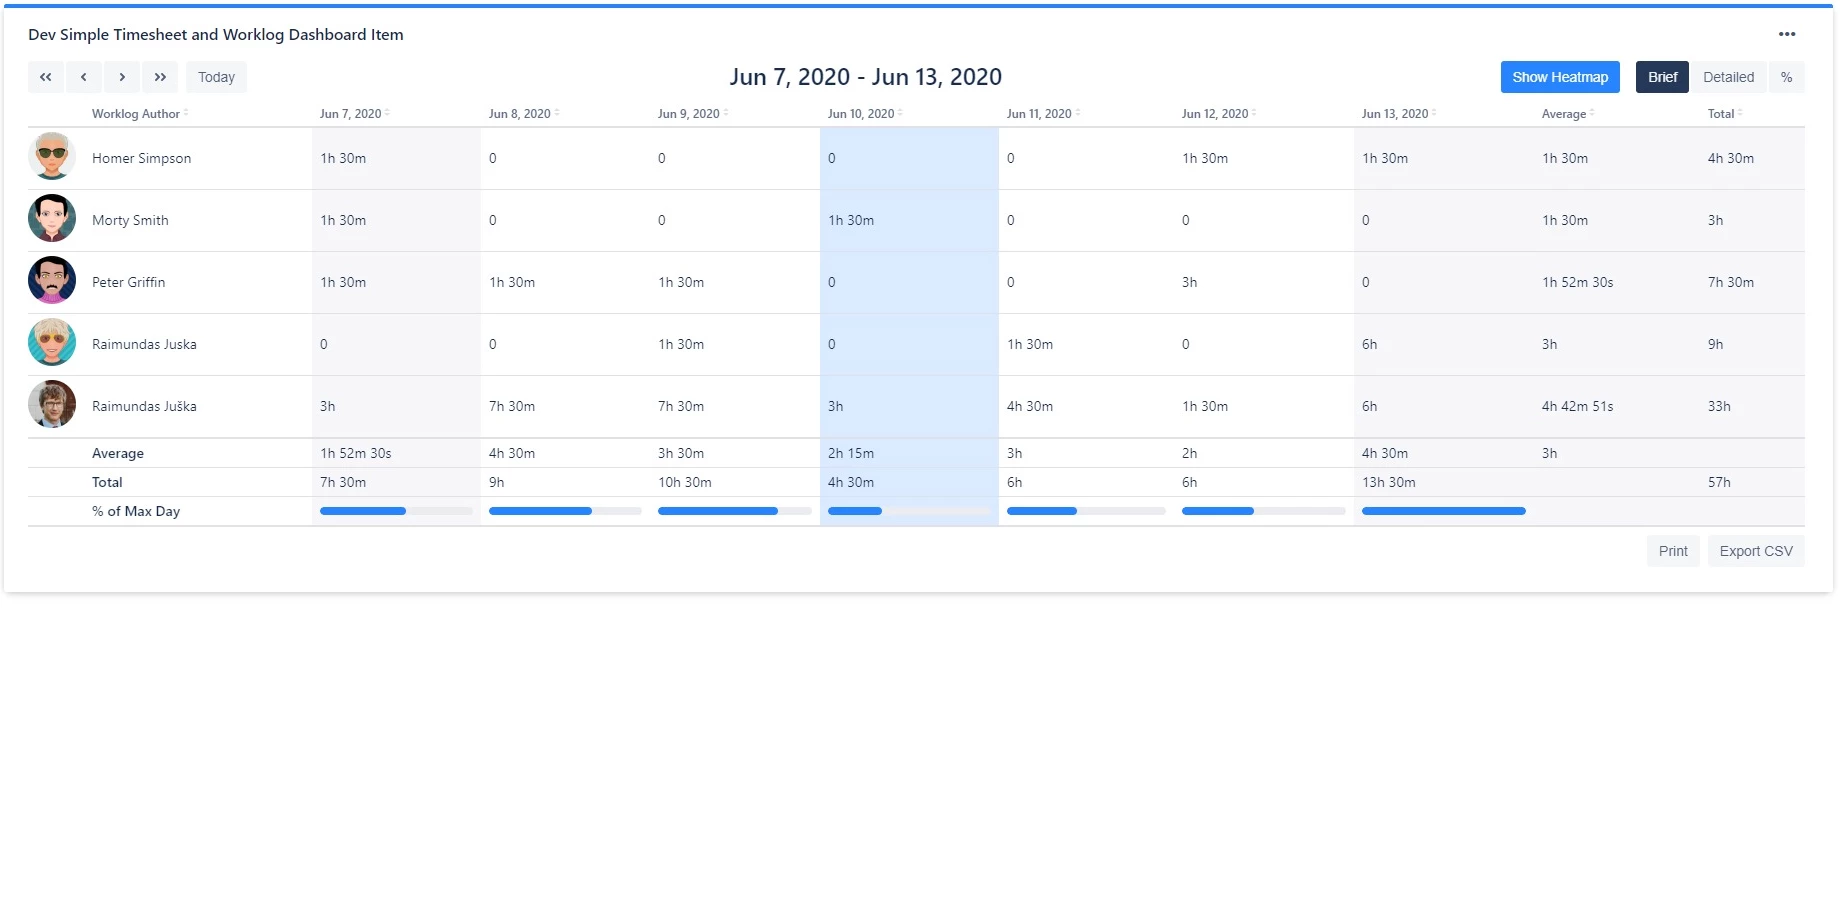The height and width of the screenshot is (900, 1840).
Task: Switch to Detailed view mode
Action: [x=1727, y=77]
